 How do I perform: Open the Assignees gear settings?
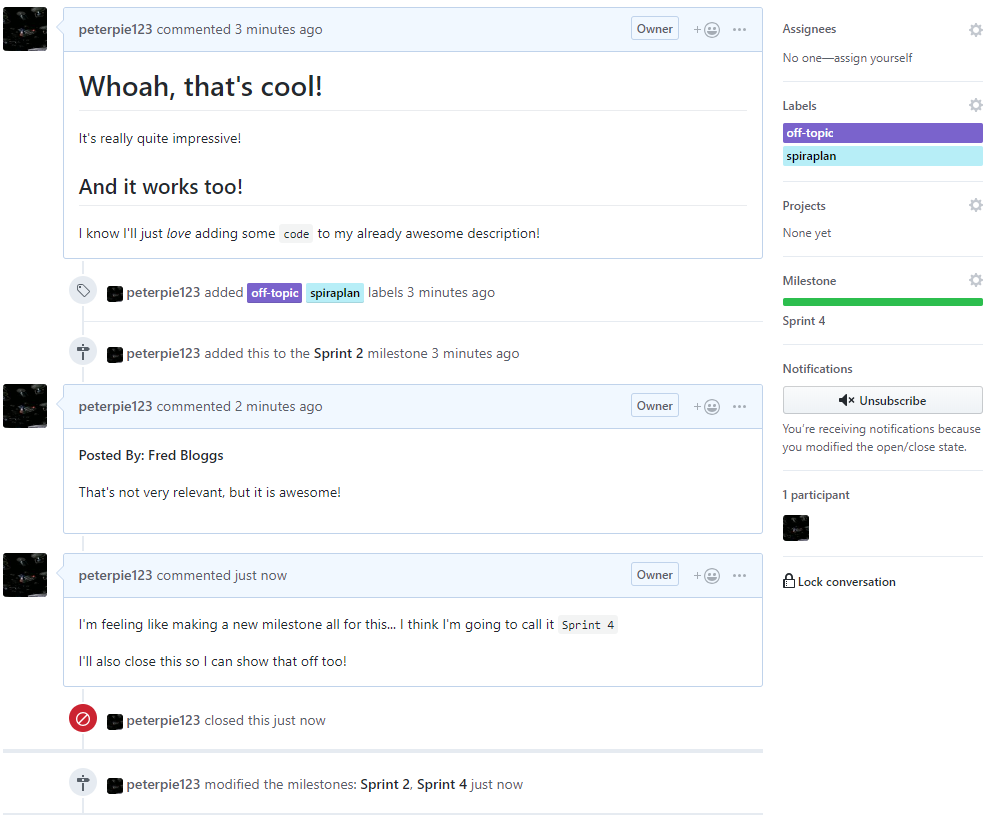975,30
